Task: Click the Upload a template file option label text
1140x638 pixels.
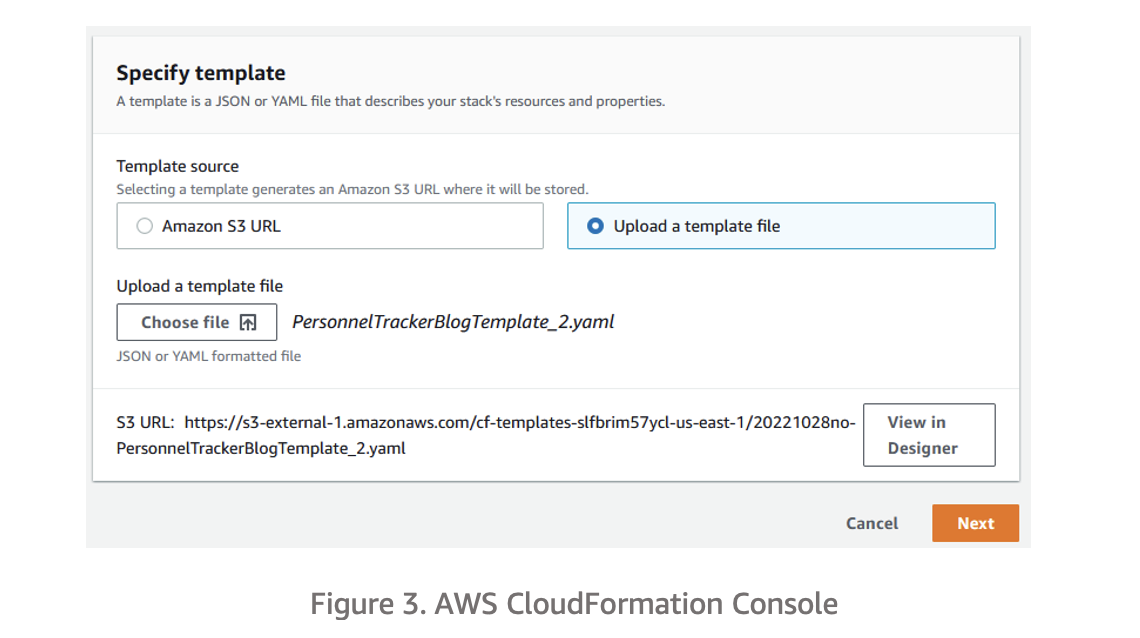Action: click(697, 226)
